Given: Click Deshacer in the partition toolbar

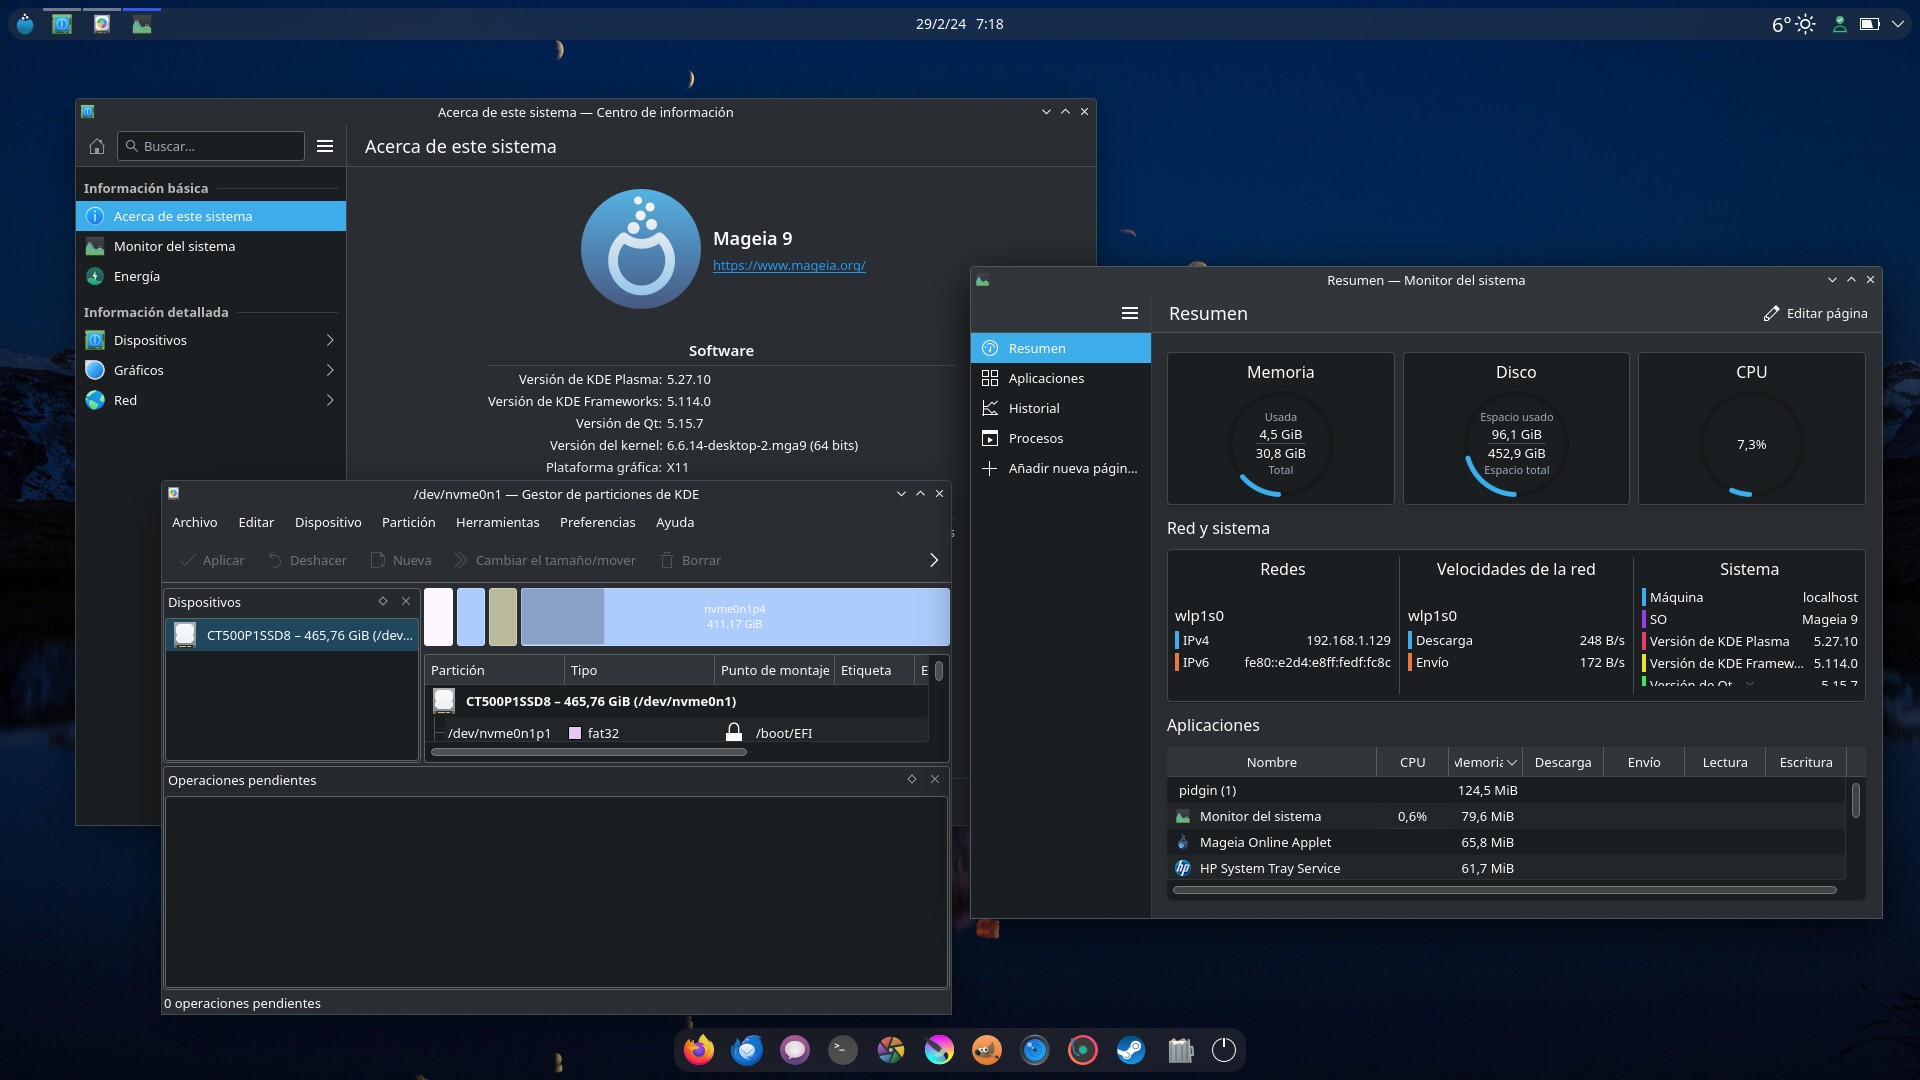Looking at the screenshot, I should [307, 560].
